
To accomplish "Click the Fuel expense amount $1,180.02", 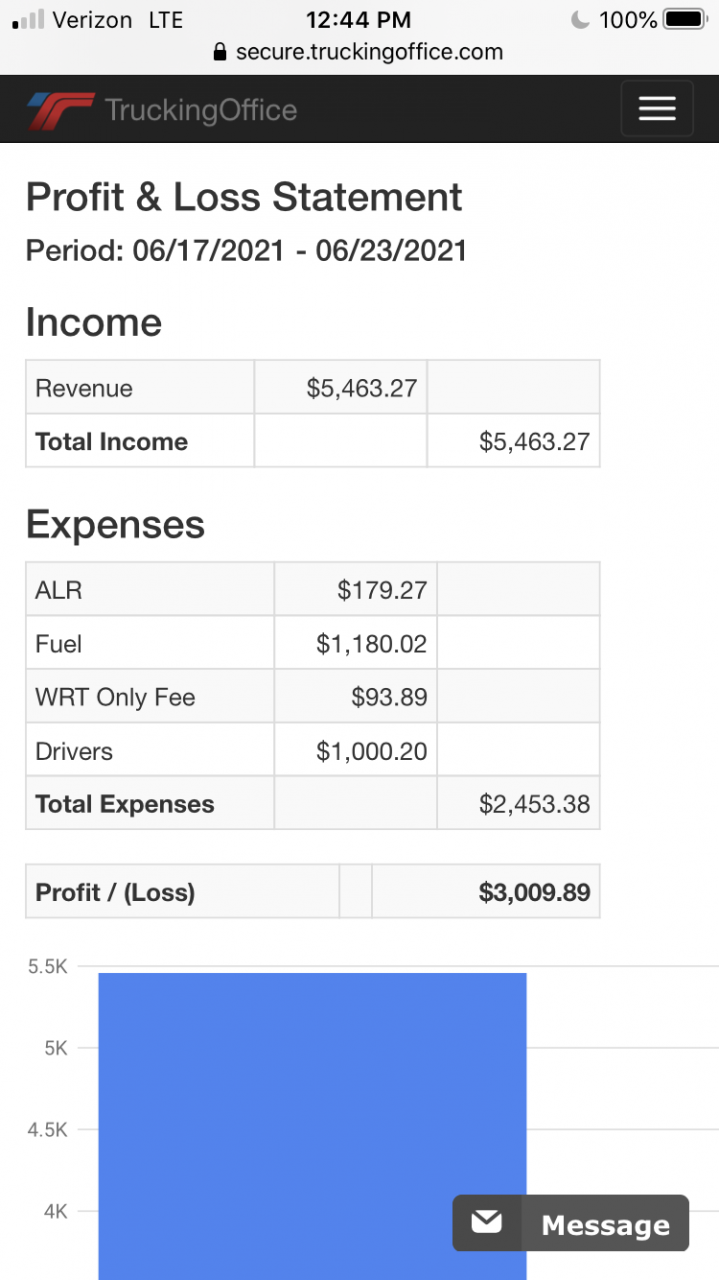I will click(371, 644).
